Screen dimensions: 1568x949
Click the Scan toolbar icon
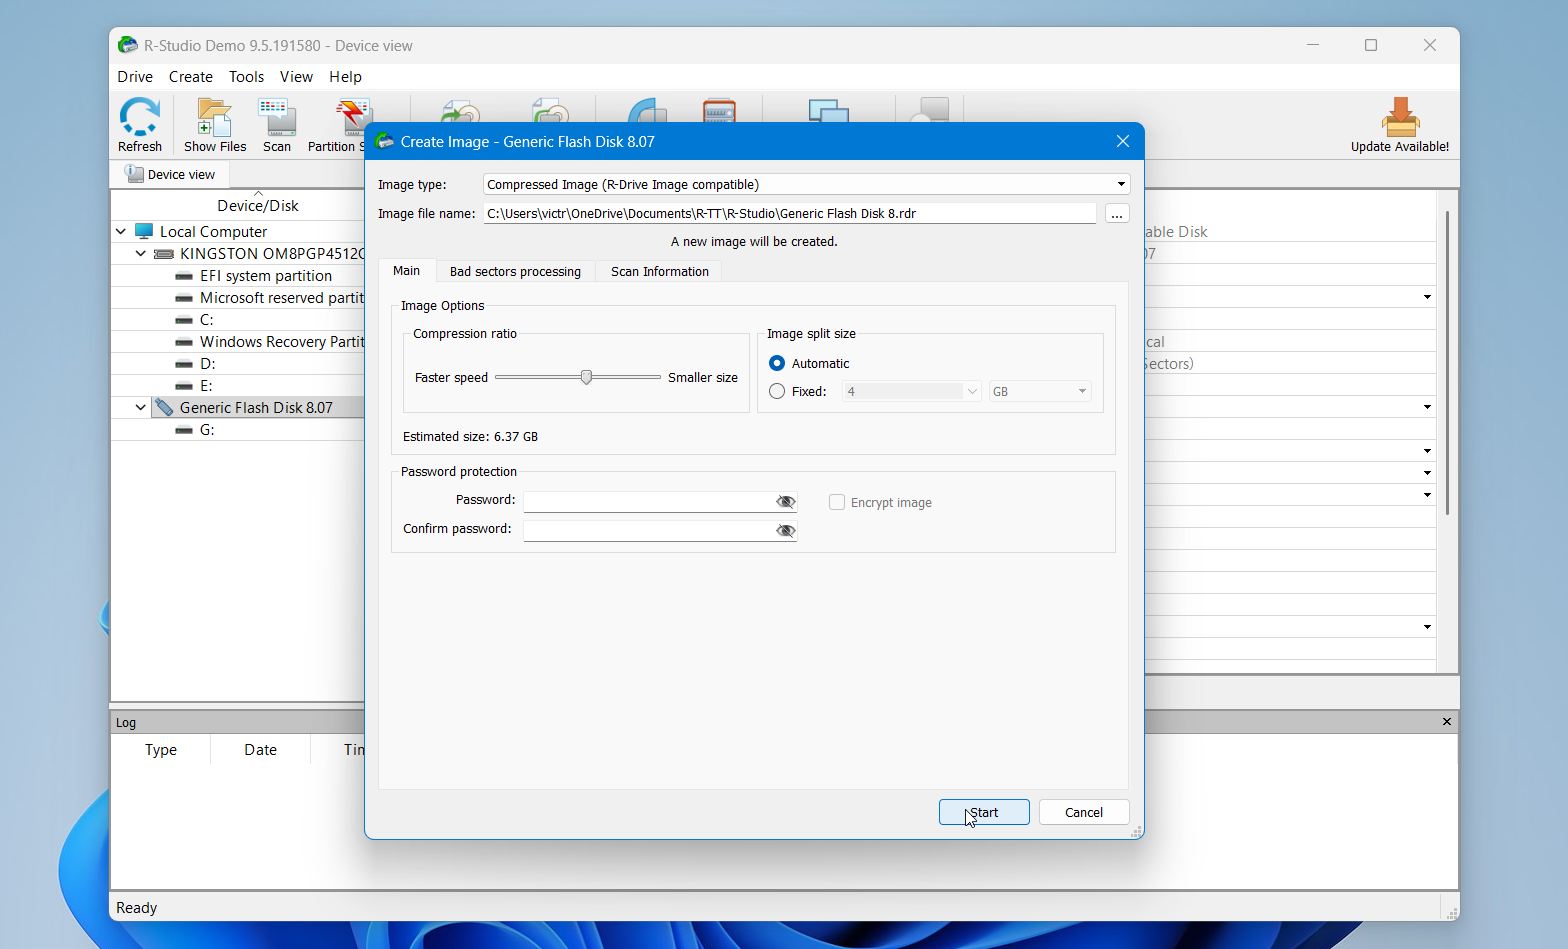277,117
